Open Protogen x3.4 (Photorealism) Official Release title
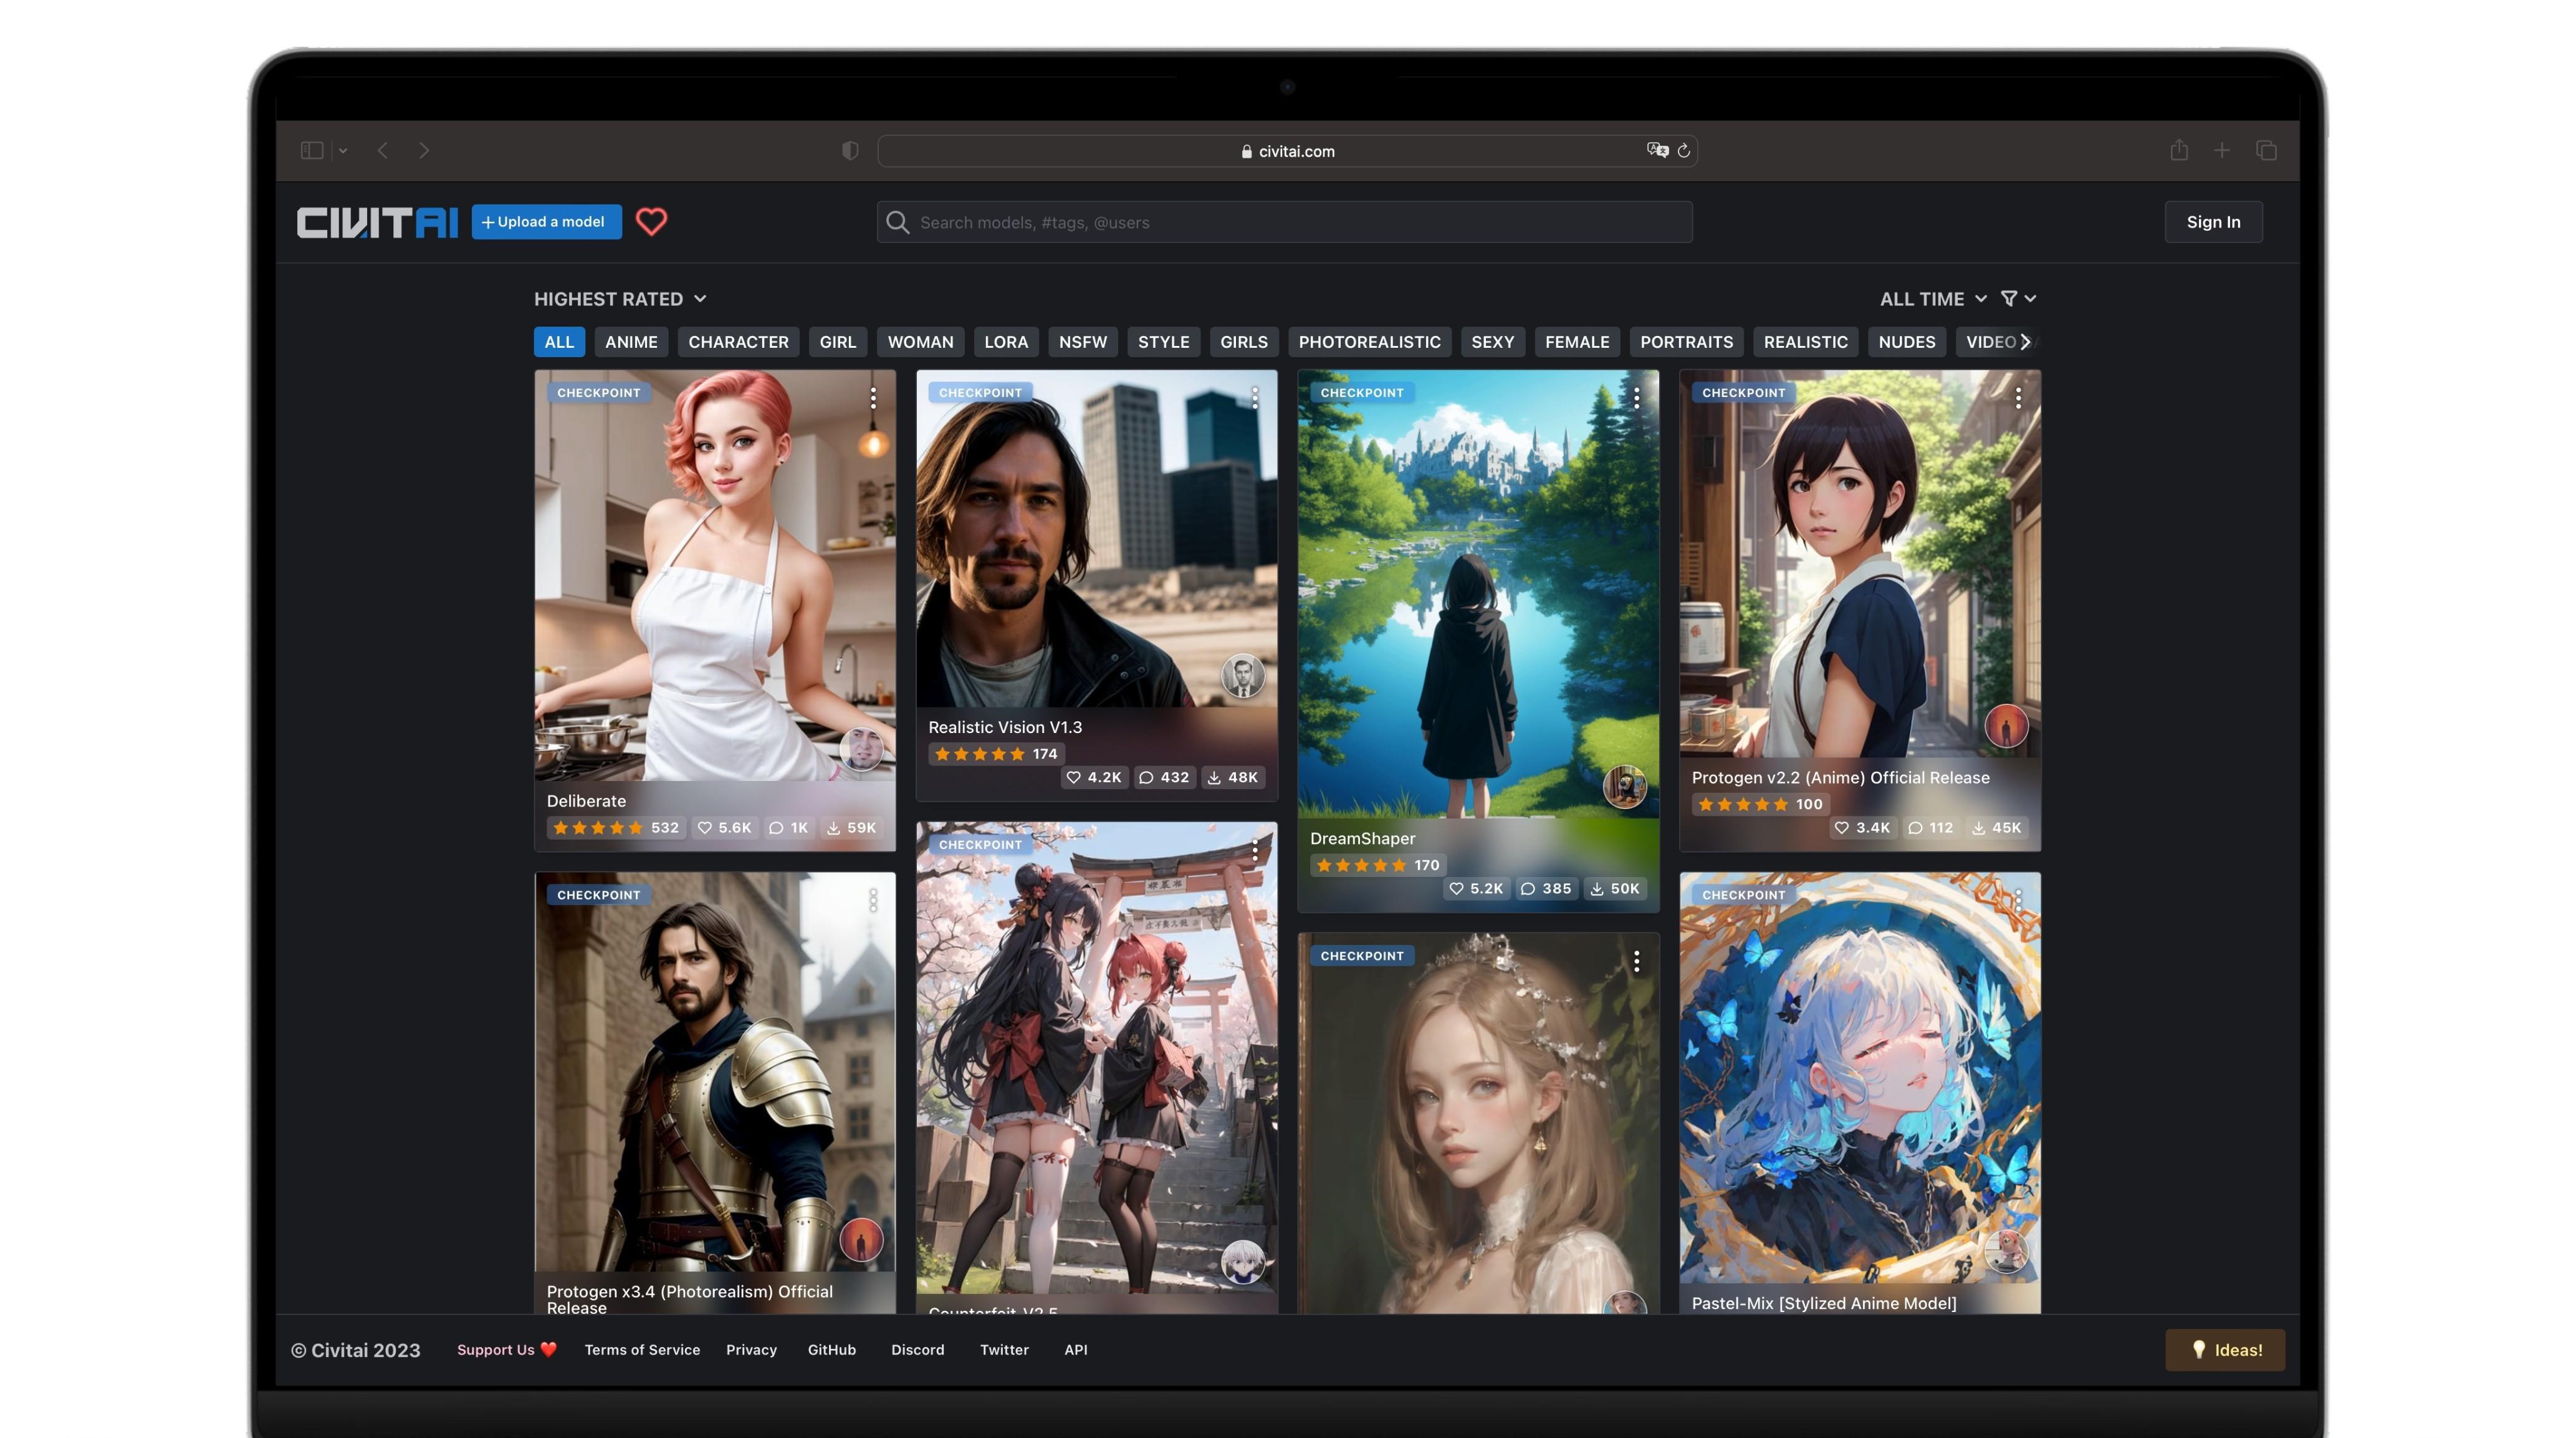This screenshot has height=1438, width=2576. (690, 1300)
